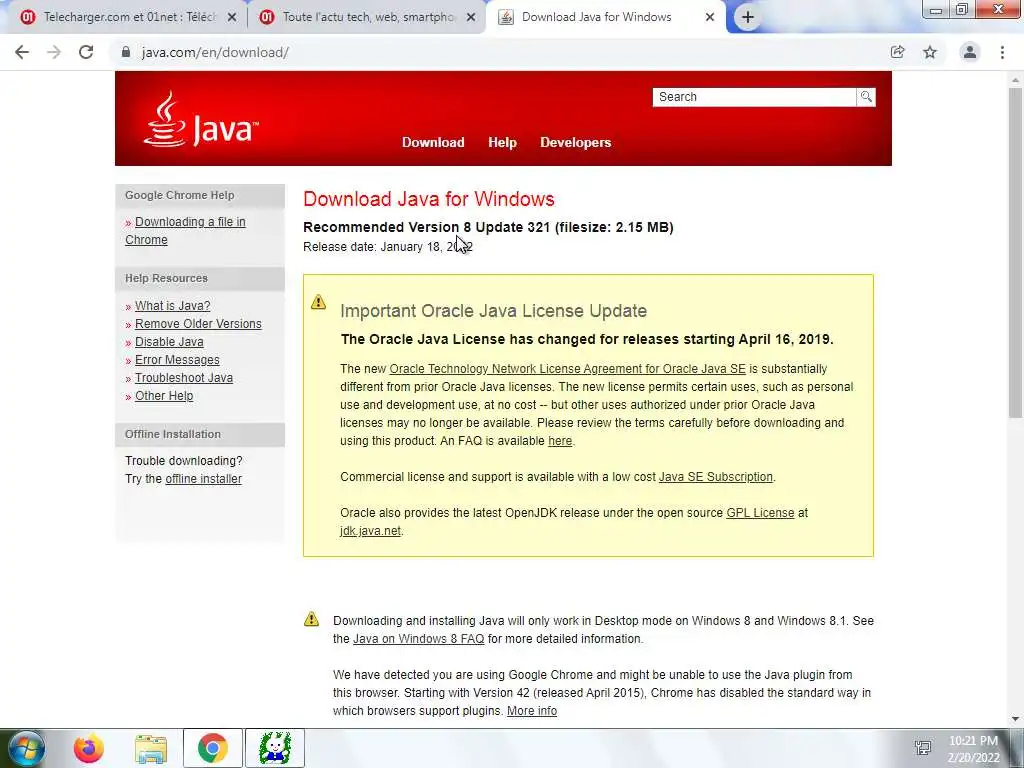Click the 'Google Chrome Help' sidebar header
The image size is (1024, 768).
(x=200, y=195)
